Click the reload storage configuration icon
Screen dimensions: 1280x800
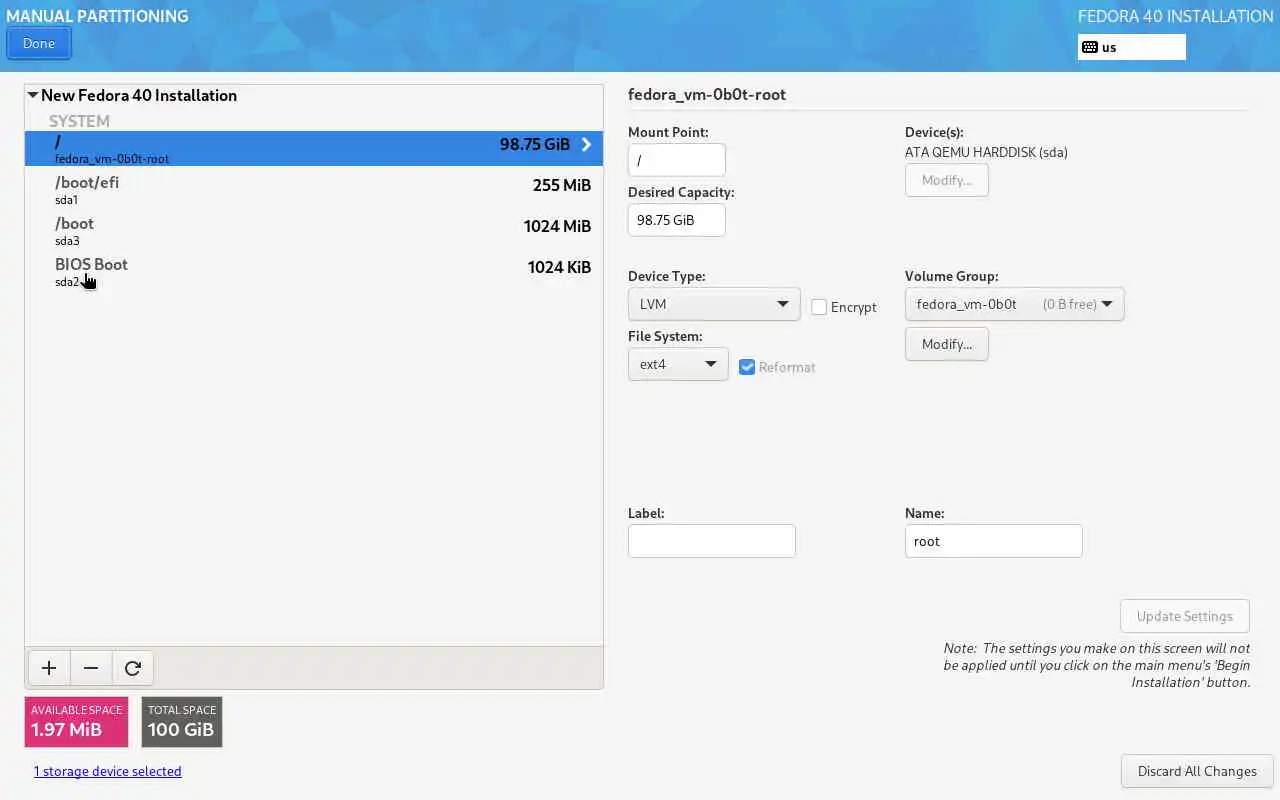tap(133, 668)
